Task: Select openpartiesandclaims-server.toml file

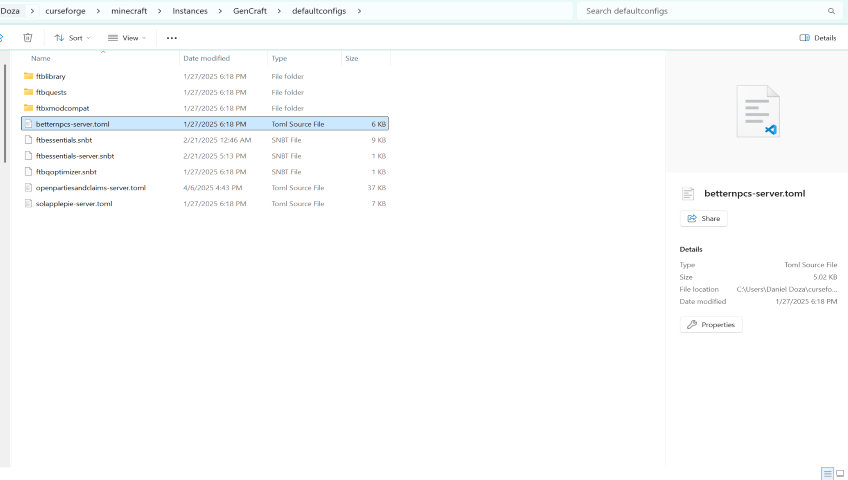Action: tap(91, 188)
